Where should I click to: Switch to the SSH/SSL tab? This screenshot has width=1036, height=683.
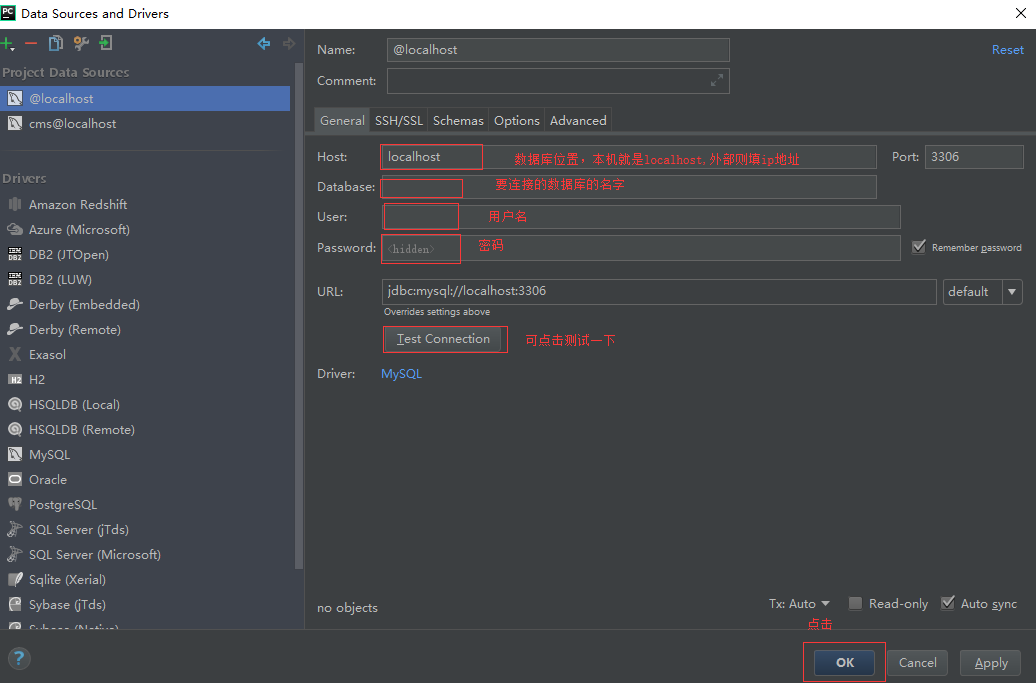(x=398, y=121)
